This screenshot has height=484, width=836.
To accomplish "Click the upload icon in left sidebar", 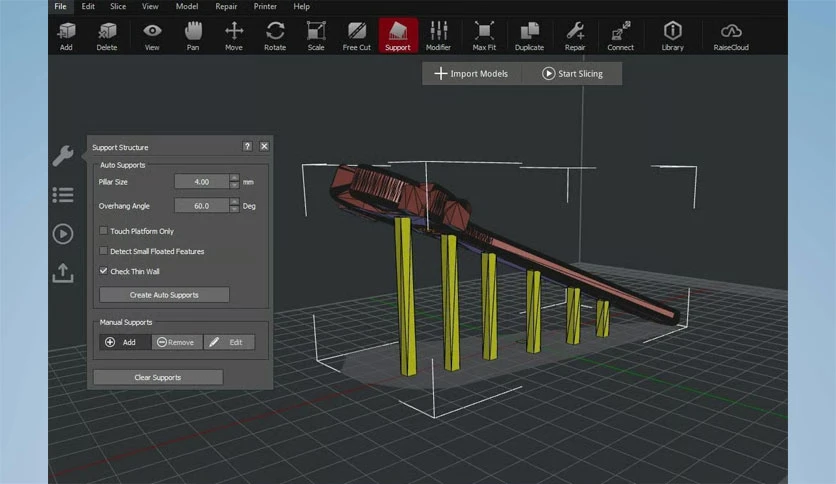I will point(63,273).
